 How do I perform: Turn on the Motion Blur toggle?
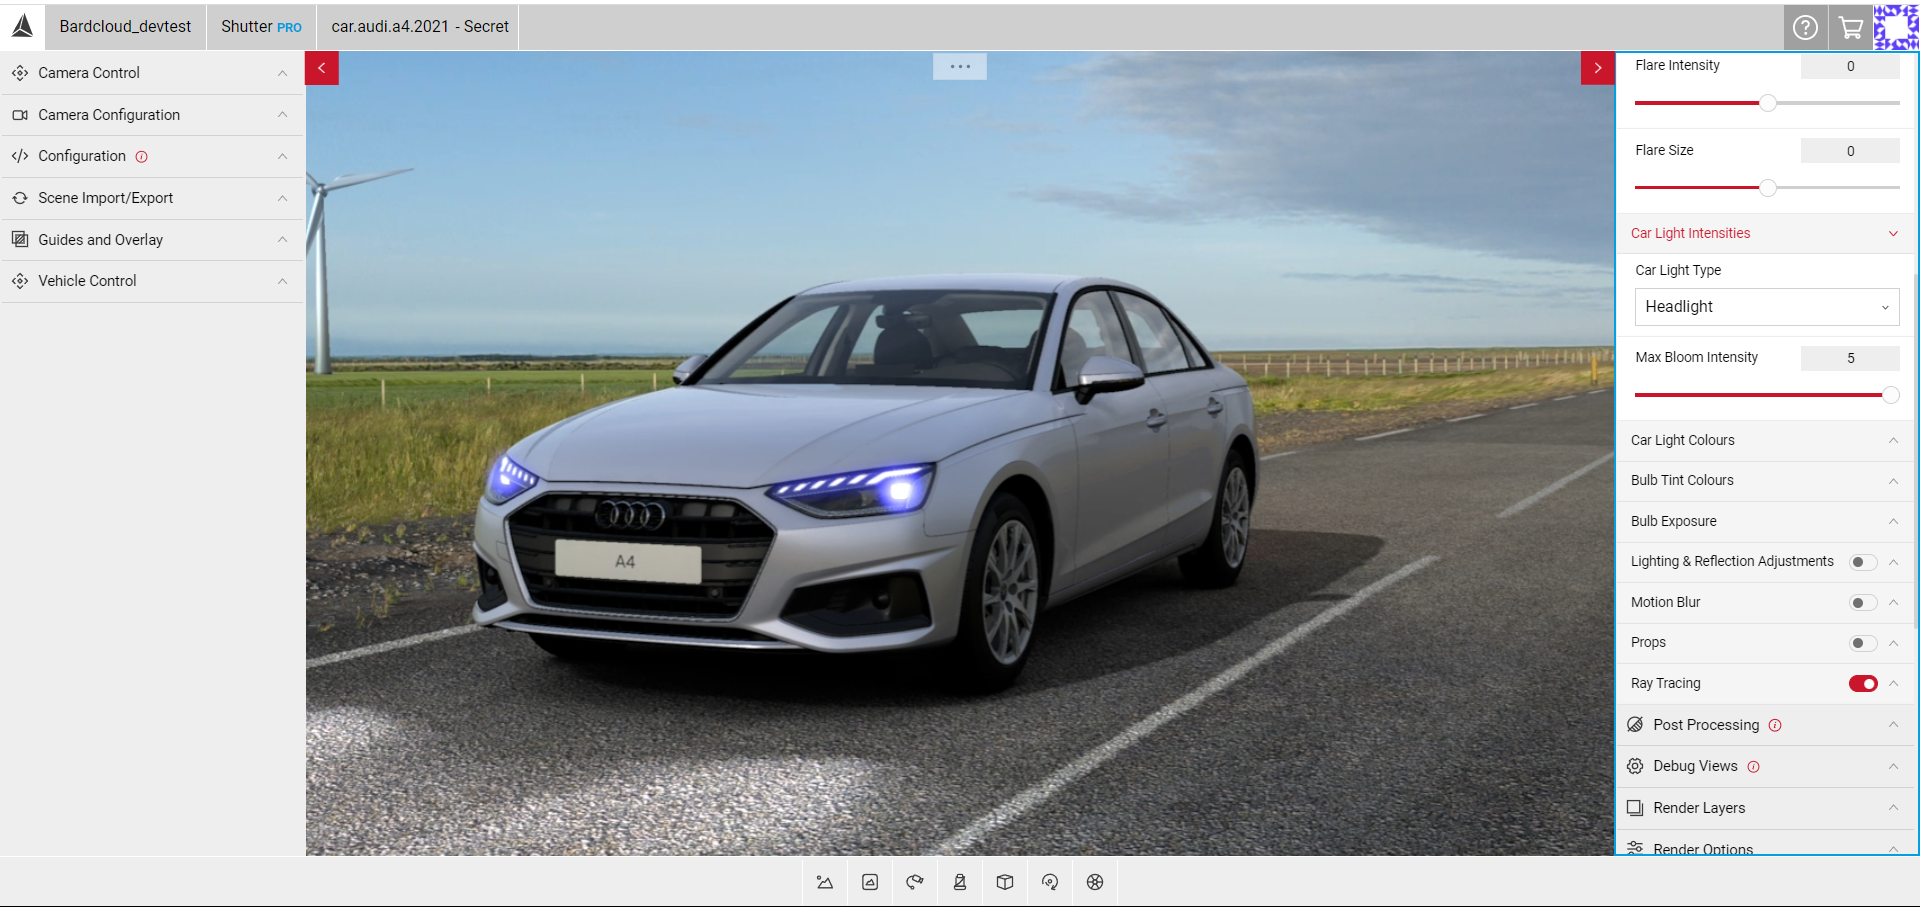pos(1863,602)
